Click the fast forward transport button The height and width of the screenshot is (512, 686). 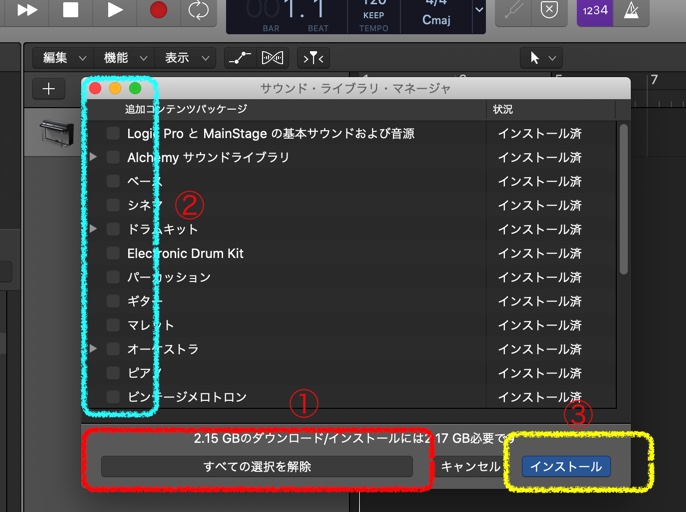click(x=27, y=10)
